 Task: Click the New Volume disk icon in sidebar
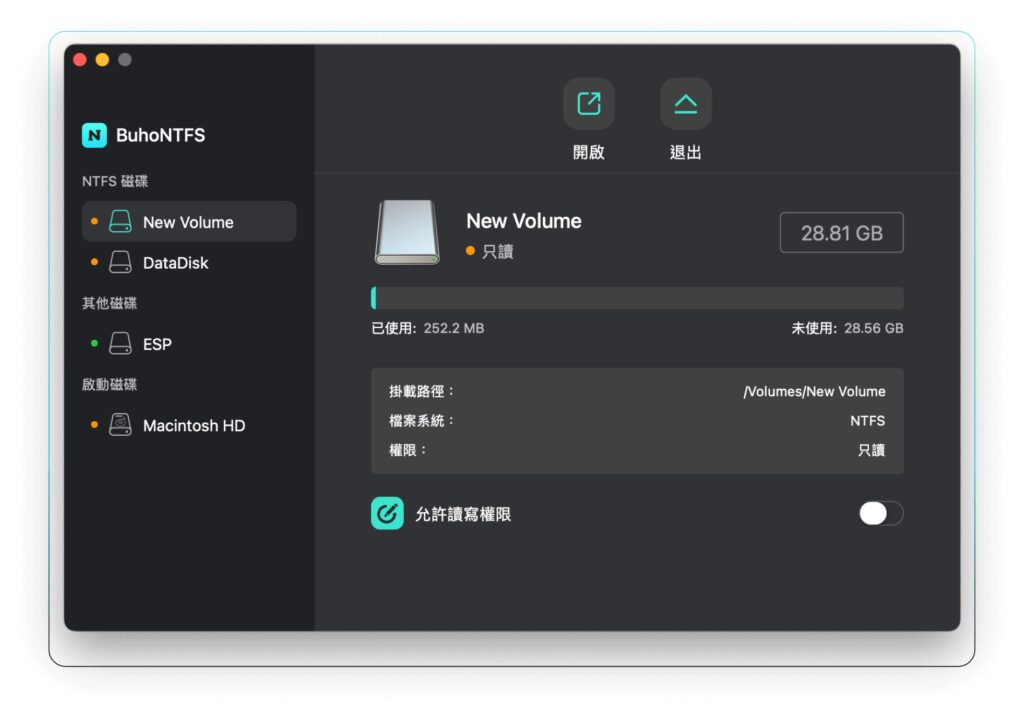click(120, 222)
